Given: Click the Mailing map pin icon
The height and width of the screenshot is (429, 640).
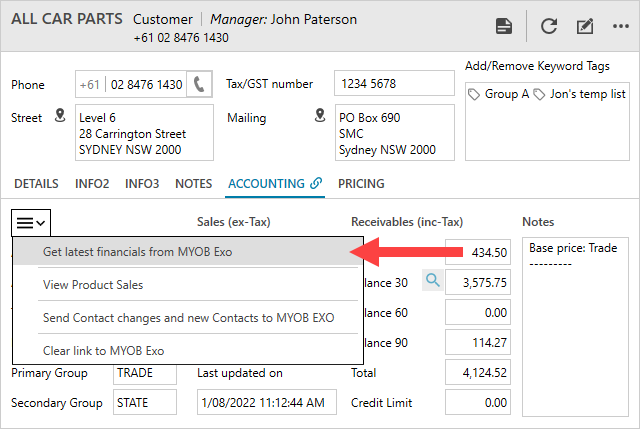Looking at the screenshot, I should click(x=320, y=116).
